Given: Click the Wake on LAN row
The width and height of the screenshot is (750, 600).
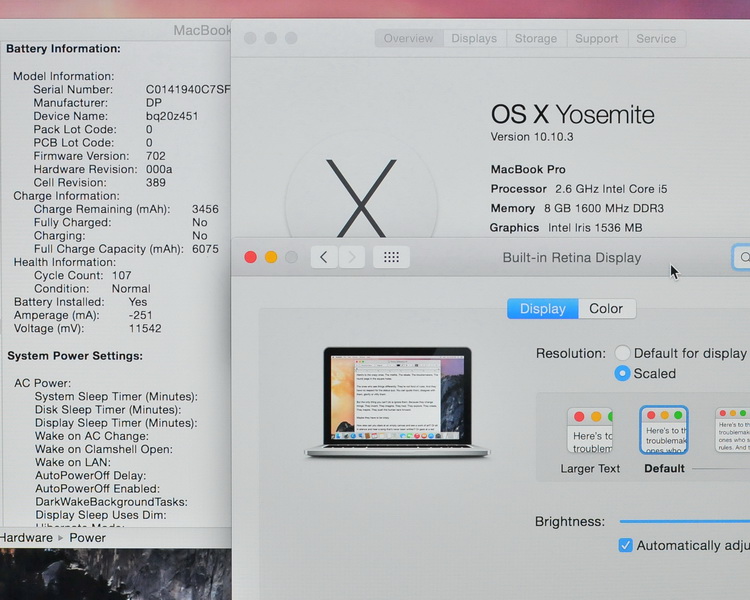Looking at the screenshot, I should (73, 463).
